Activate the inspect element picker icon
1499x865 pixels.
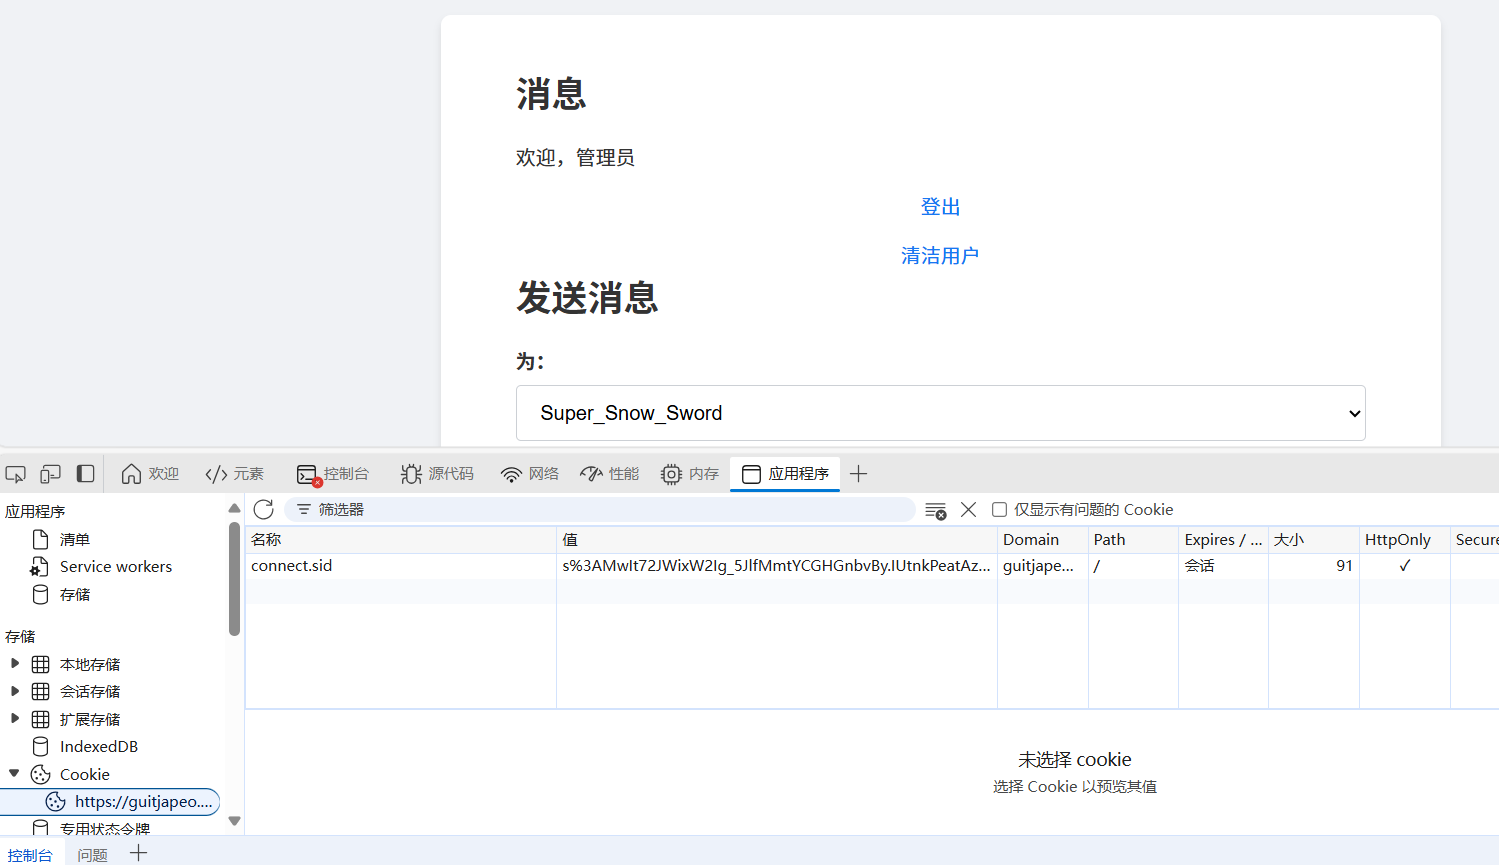pos(15,474)
